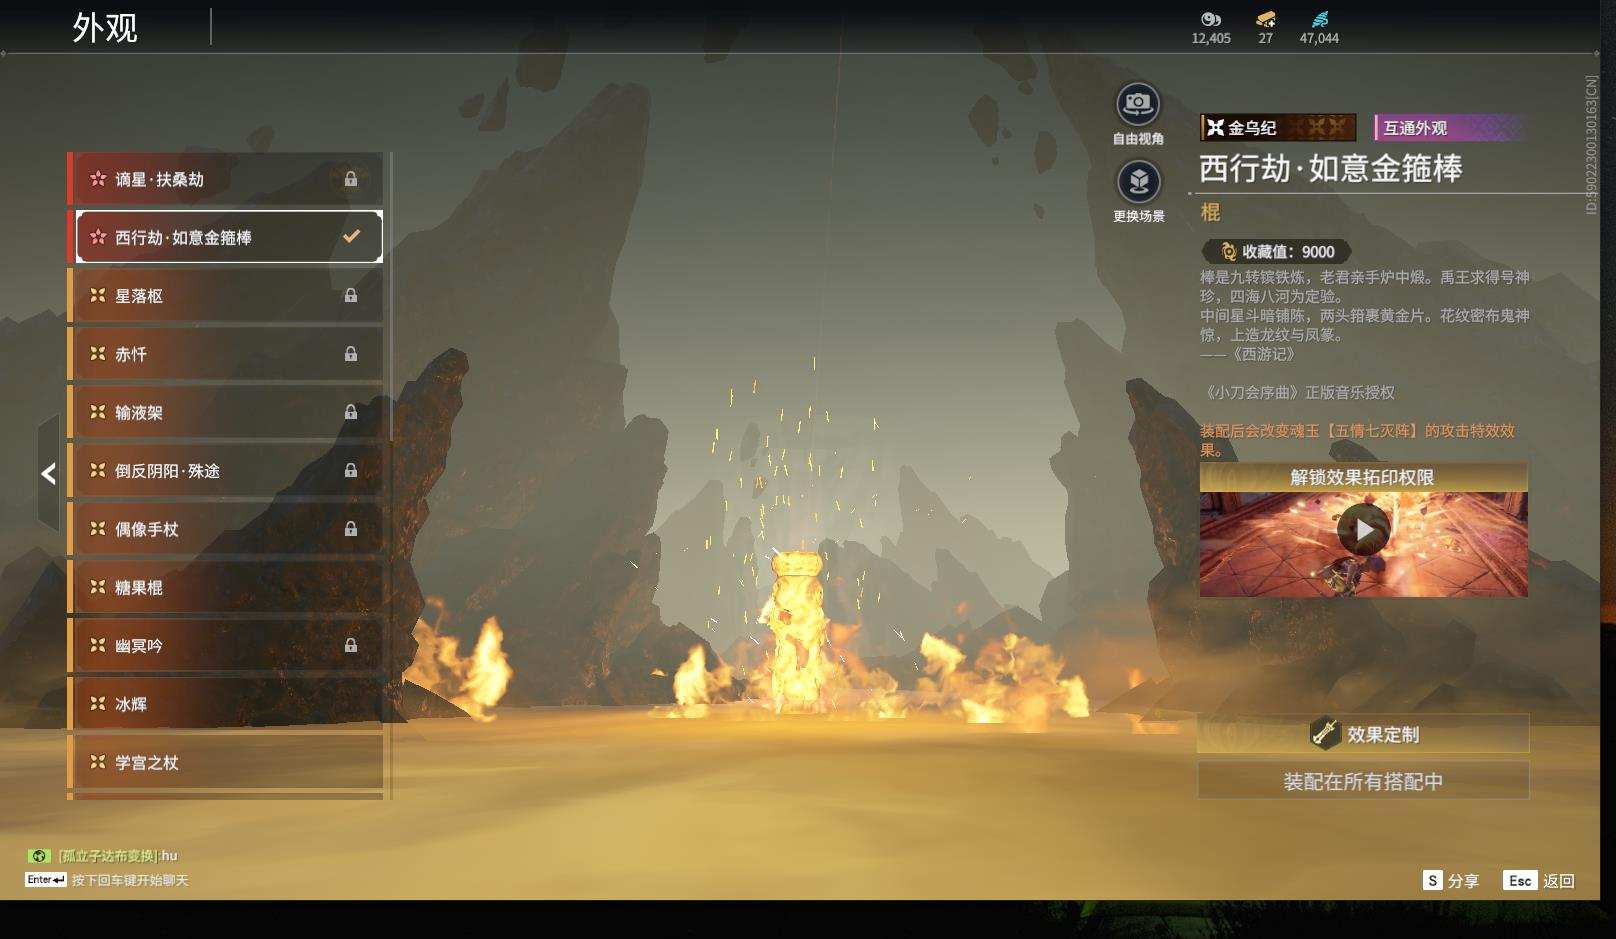Click the 外观 page title
Viewport: 1616px width, 939px height.
(x=105, y=27)
